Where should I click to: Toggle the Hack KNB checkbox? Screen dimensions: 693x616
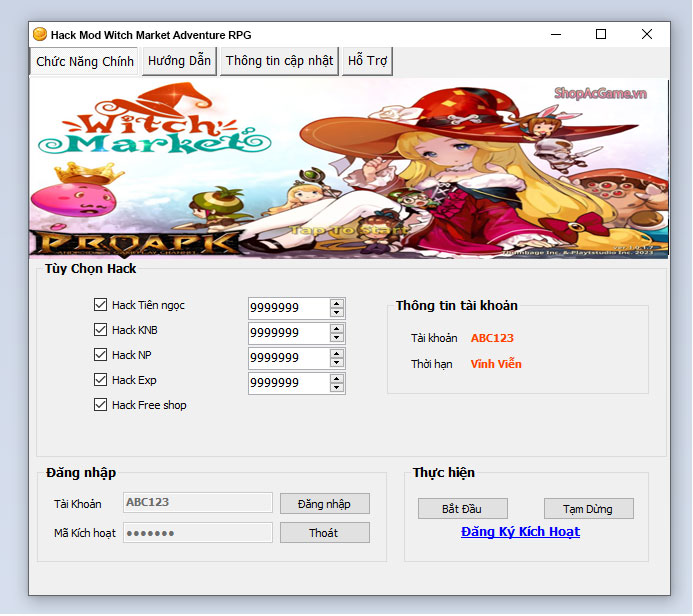[100, 330]
